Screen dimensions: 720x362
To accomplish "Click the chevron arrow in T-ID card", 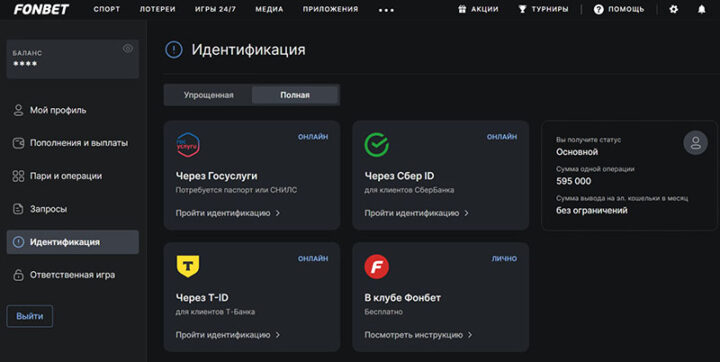I will pyautogui.click(x=278, y=335).
